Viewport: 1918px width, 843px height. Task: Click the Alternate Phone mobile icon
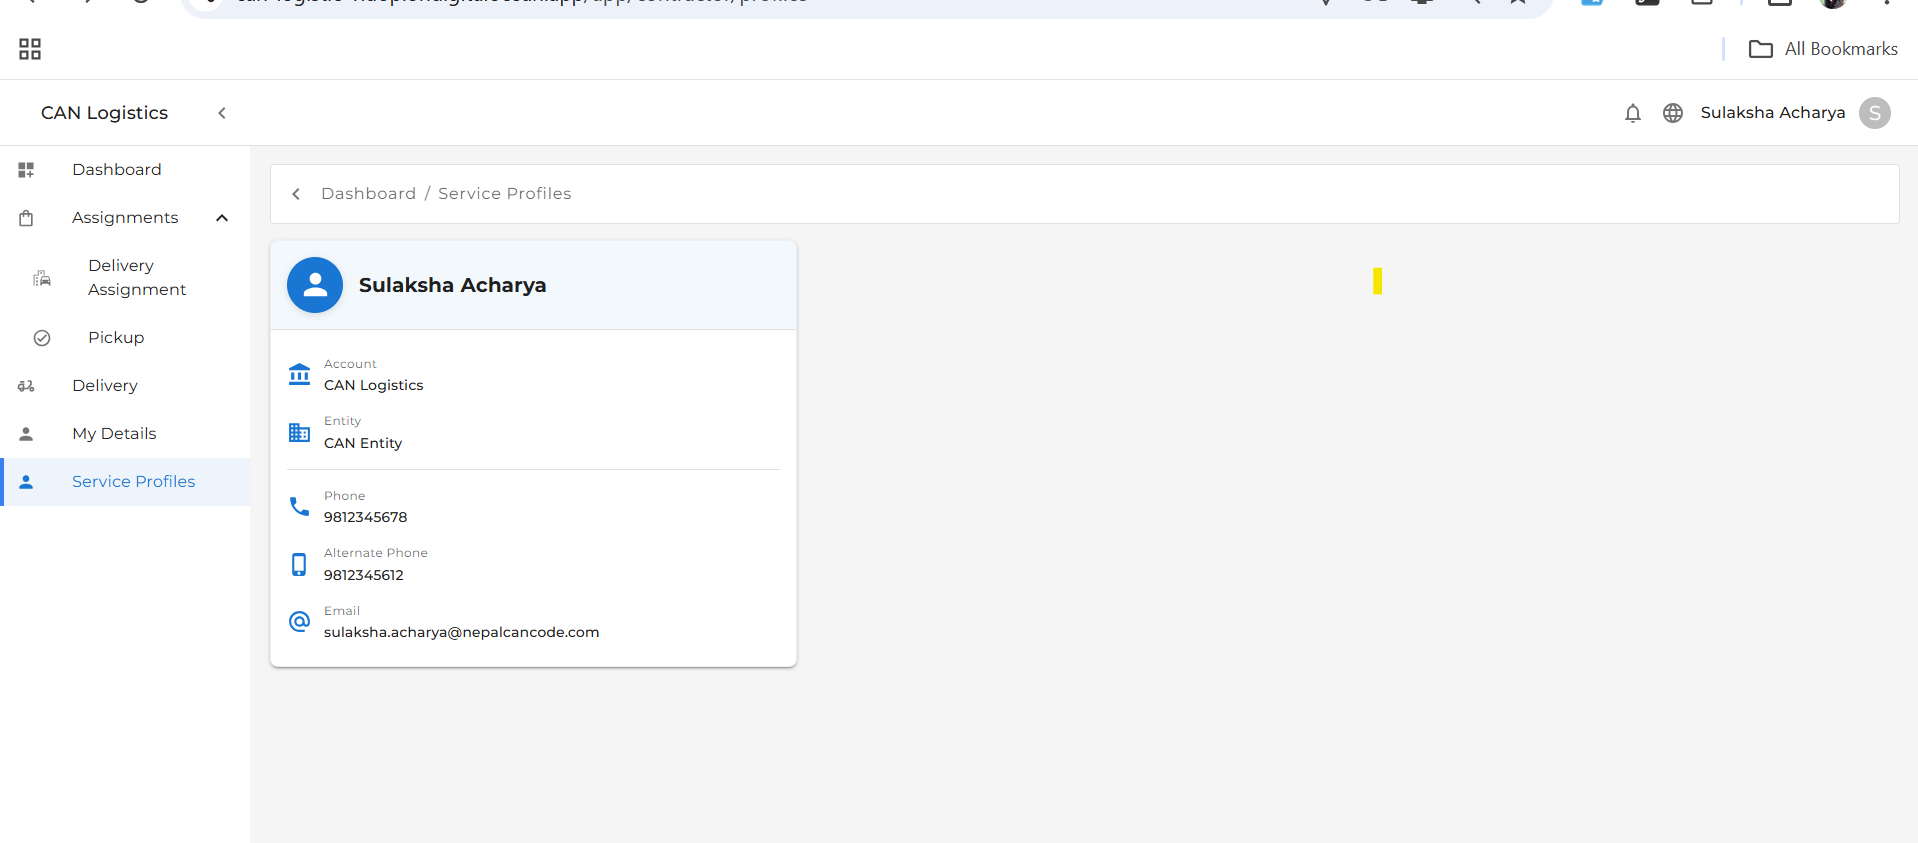point(299,565)
